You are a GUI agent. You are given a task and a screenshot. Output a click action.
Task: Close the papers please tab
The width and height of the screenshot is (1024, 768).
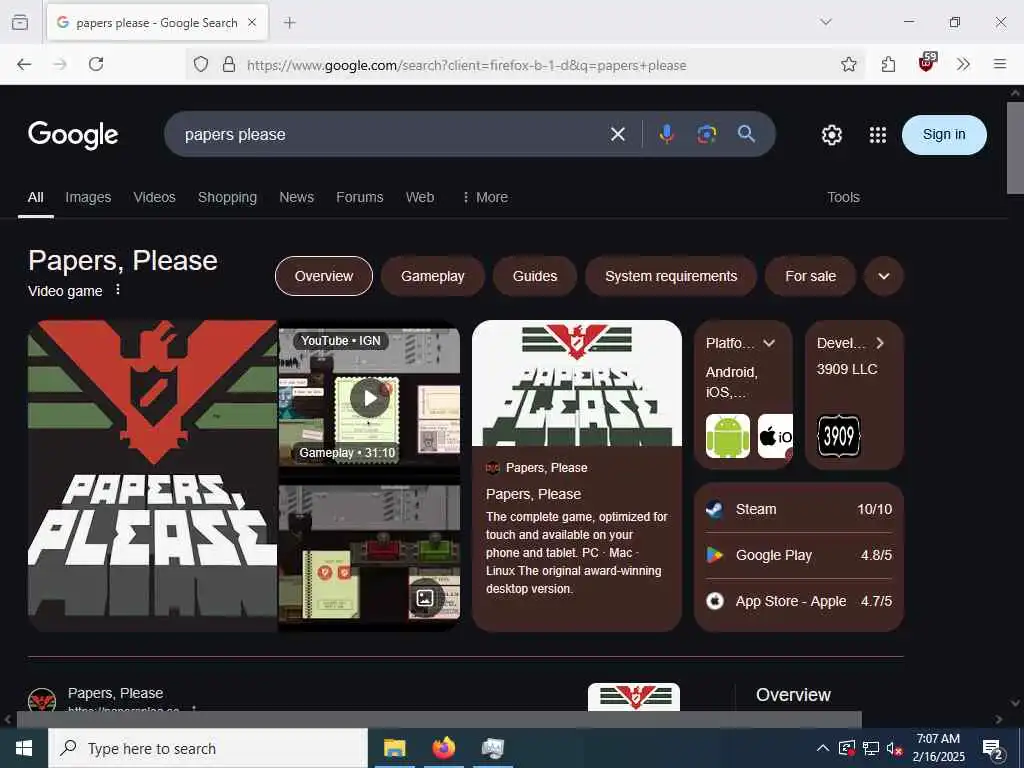point(252,23)
